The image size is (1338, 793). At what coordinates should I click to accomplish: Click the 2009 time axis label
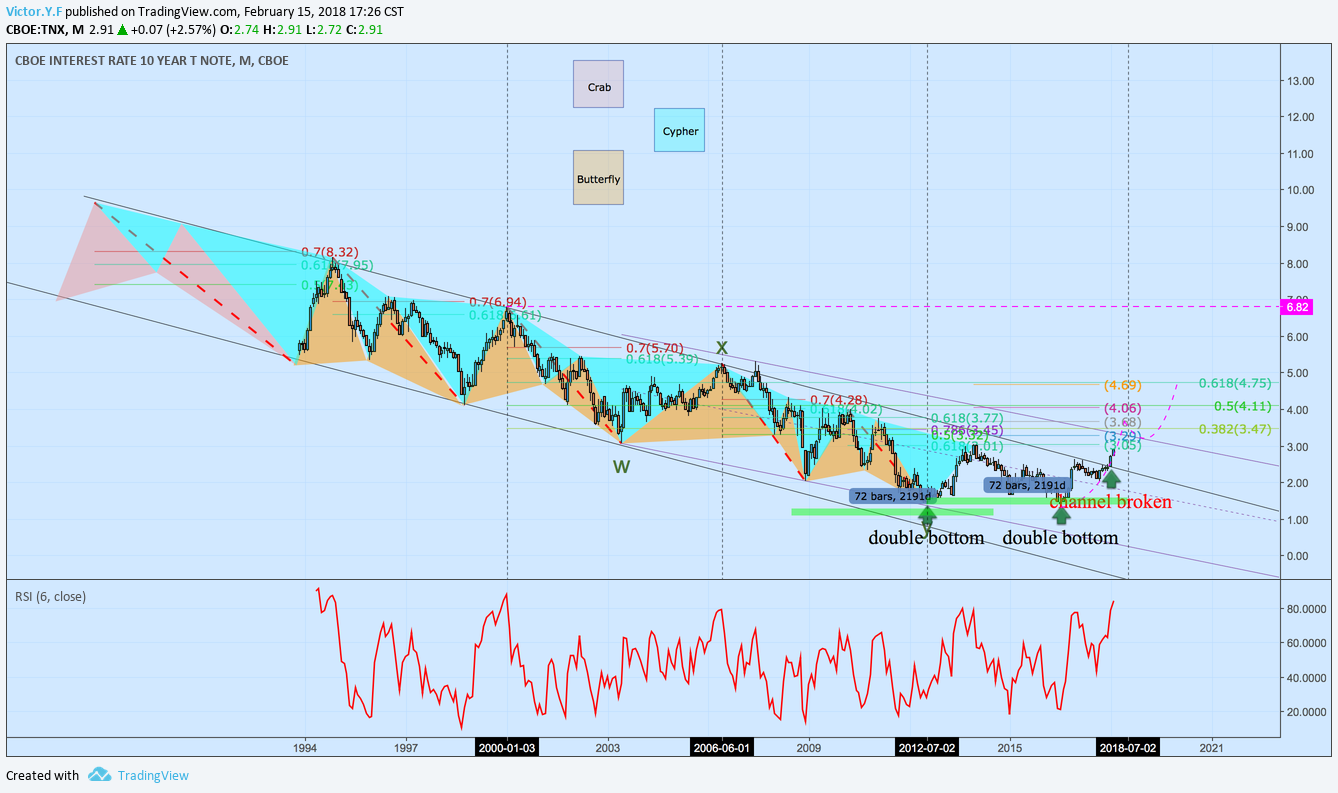point(808,747)
